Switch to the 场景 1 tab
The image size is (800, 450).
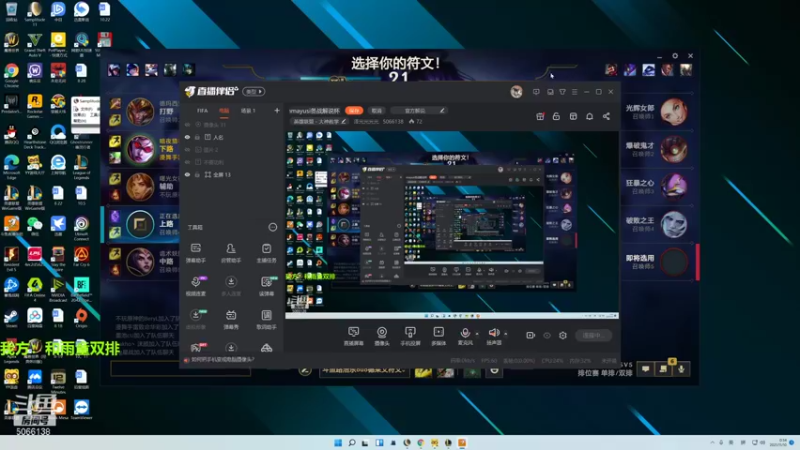(248, 111)
